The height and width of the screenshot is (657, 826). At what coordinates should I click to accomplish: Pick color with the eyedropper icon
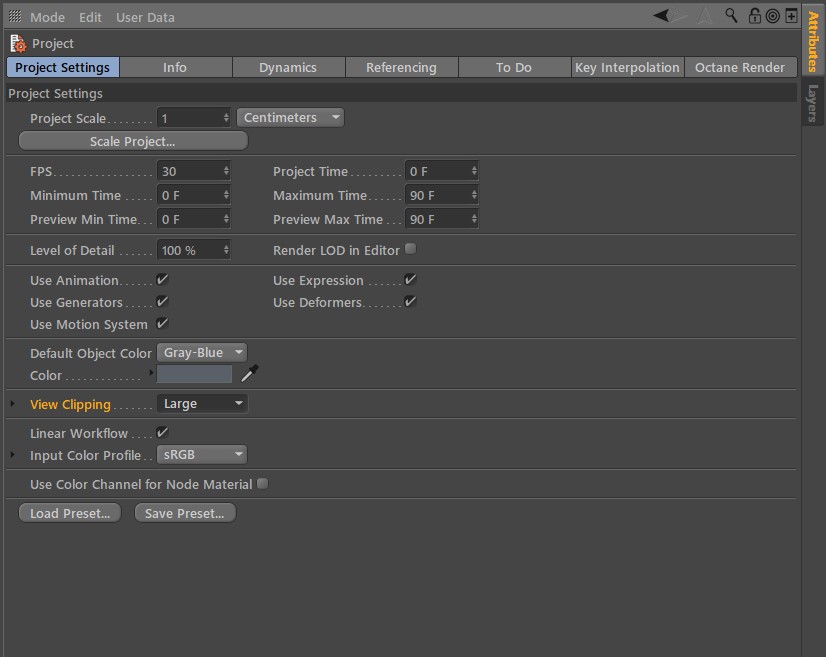[x=250, y=373]
